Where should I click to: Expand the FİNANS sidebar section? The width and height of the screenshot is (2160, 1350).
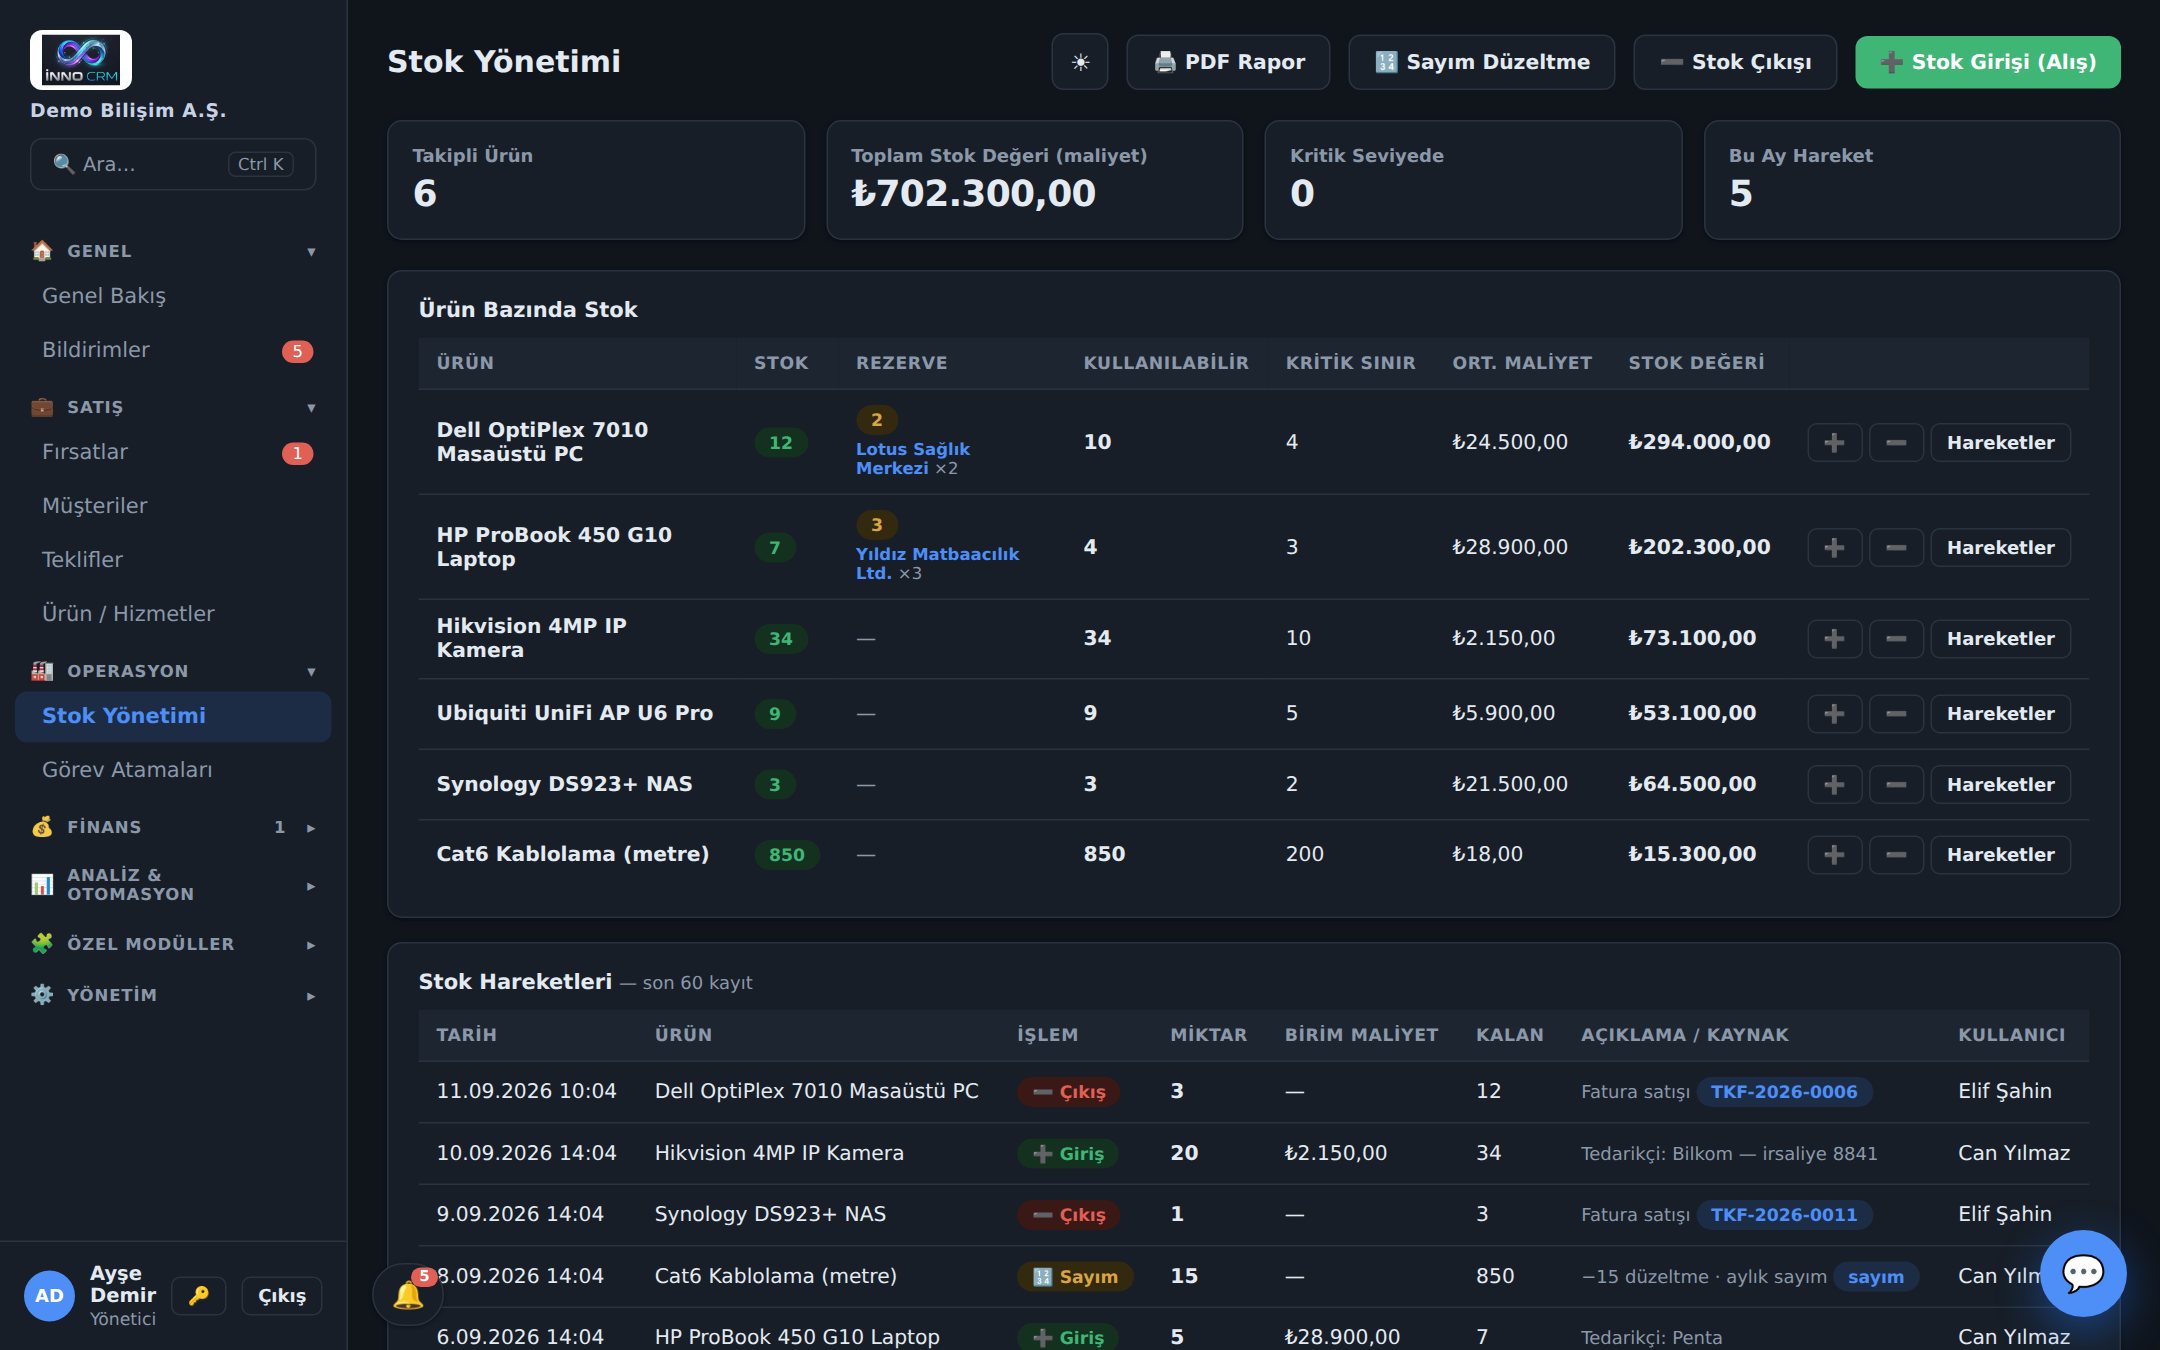coord(173,827)
